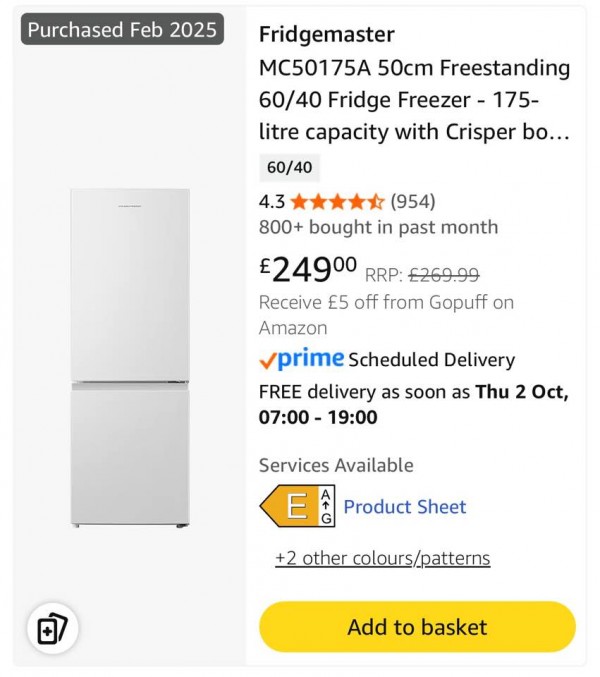Click the 4.3 rating score
This screenshot has height=677, width=600.
coord(272,201)
